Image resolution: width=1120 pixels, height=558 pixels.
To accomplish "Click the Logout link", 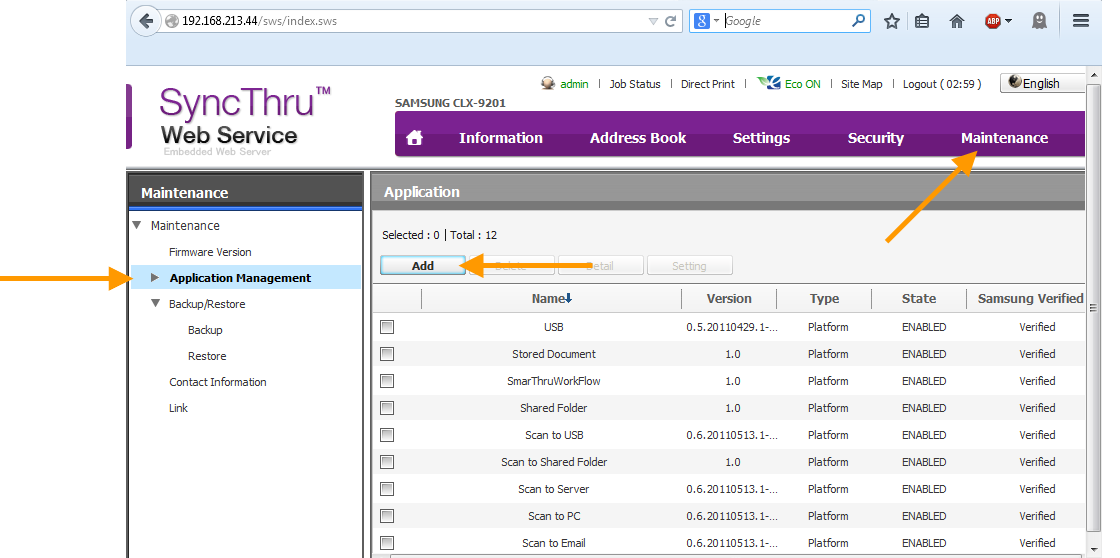I will (942, 84).
